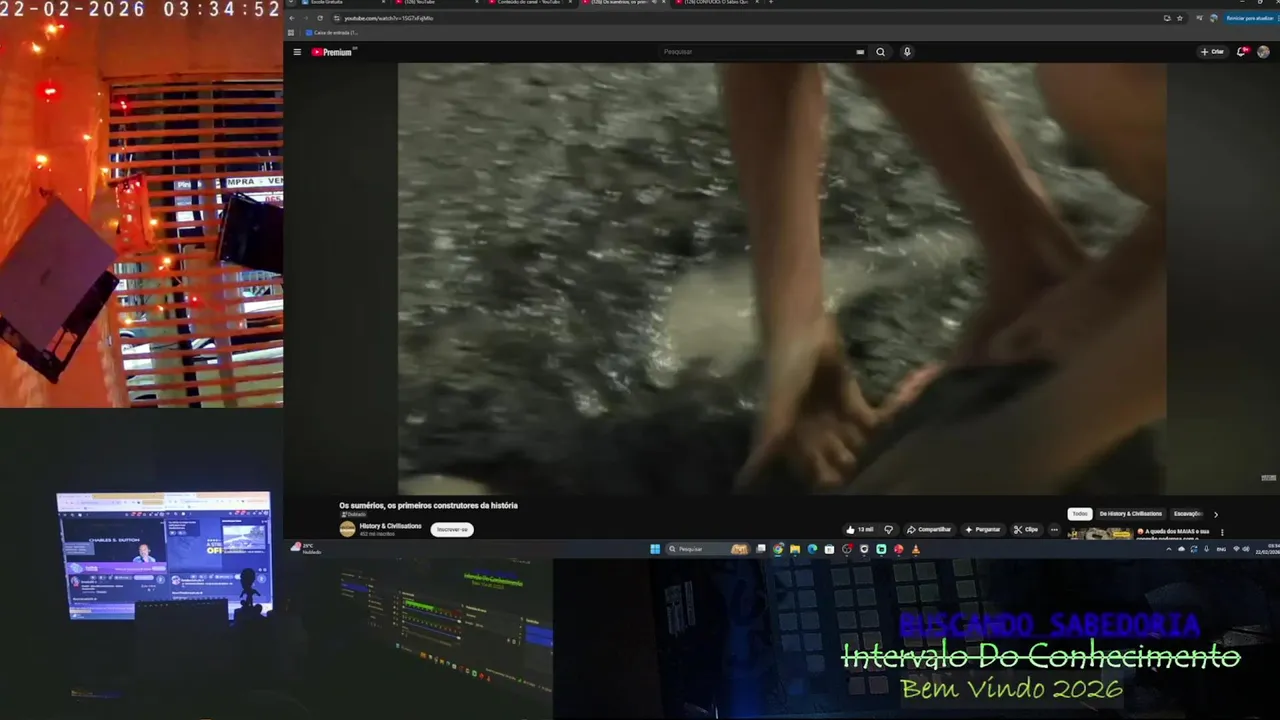Open the Caixa de entrada bookmark
This screenshot has height=720, width=1280.
331,32
